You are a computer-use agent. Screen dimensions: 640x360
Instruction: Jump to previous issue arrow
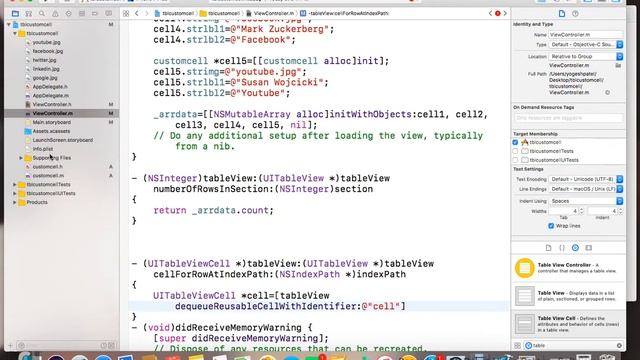(490, 13)
